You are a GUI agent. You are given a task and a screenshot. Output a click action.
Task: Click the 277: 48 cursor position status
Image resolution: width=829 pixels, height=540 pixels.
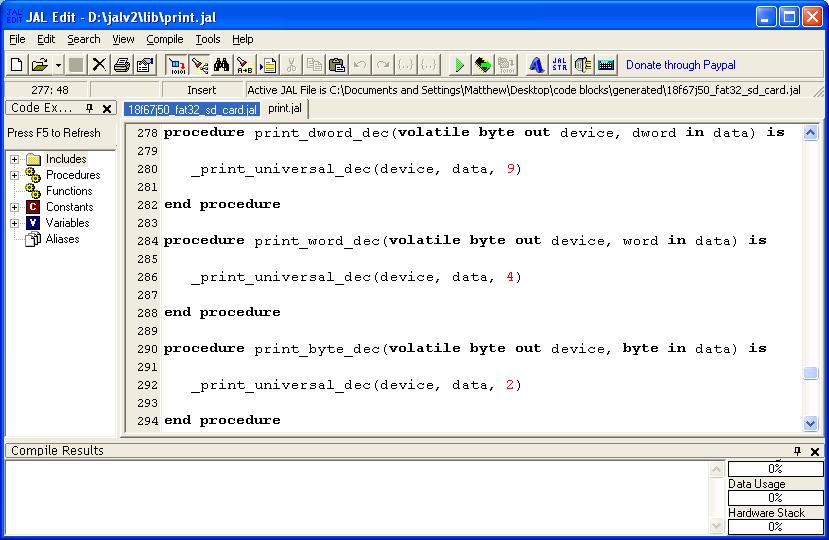coord(50,90)
